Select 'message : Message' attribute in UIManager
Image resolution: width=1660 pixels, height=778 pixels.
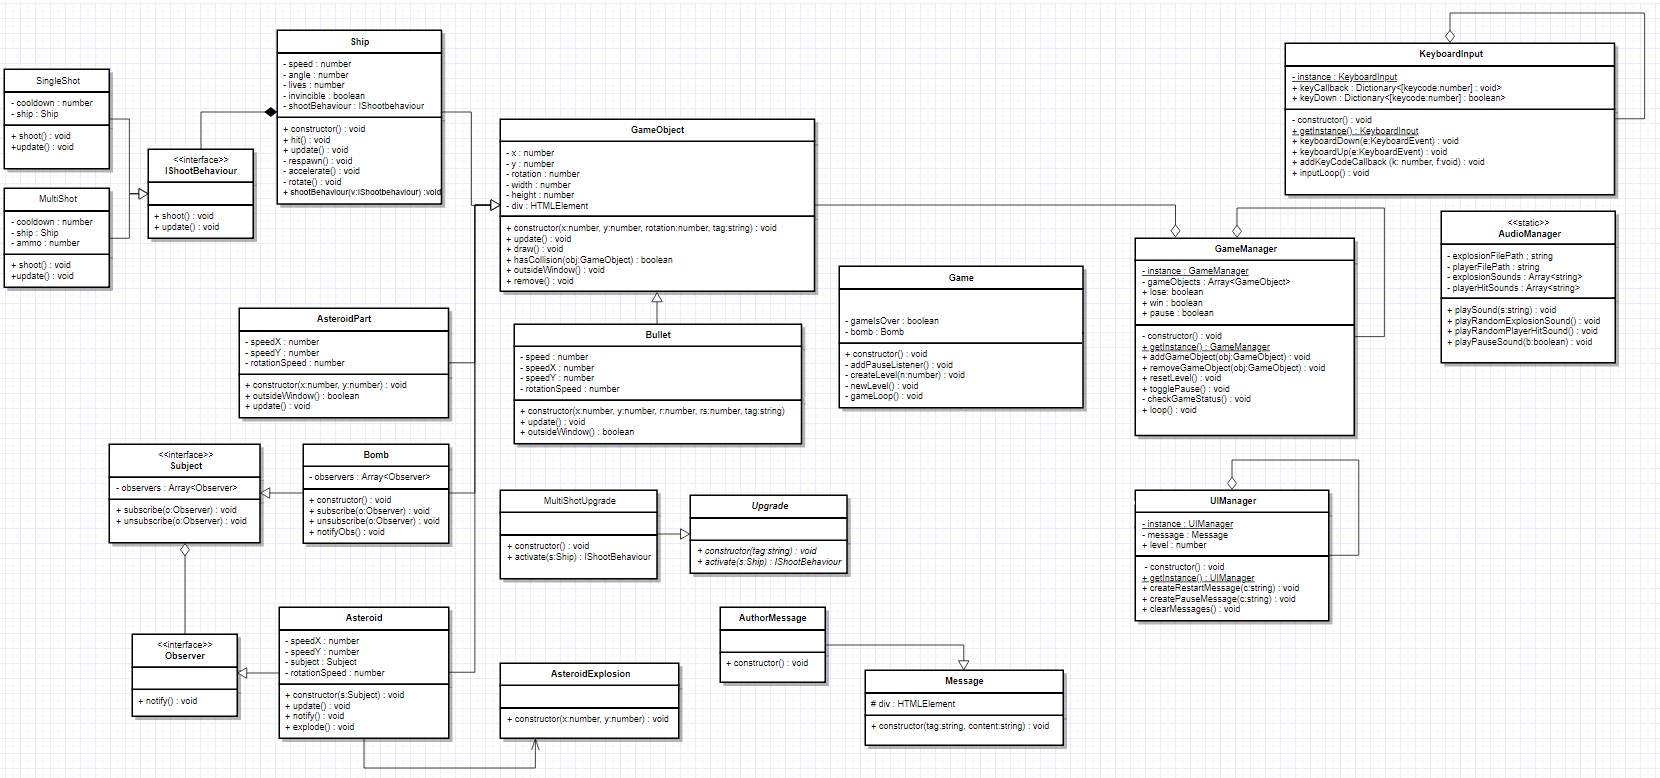pyautogui.click(x=1185, y=535)
